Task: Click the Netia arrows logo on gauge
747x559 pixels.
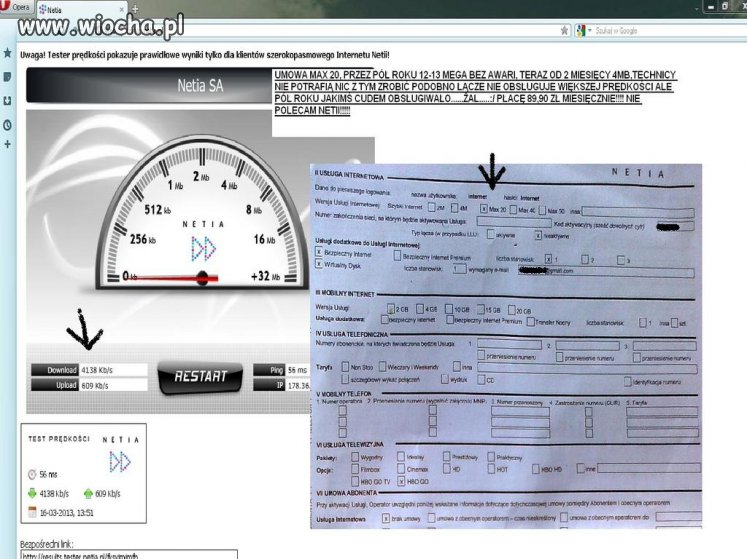Action: (x=203, y=248)
